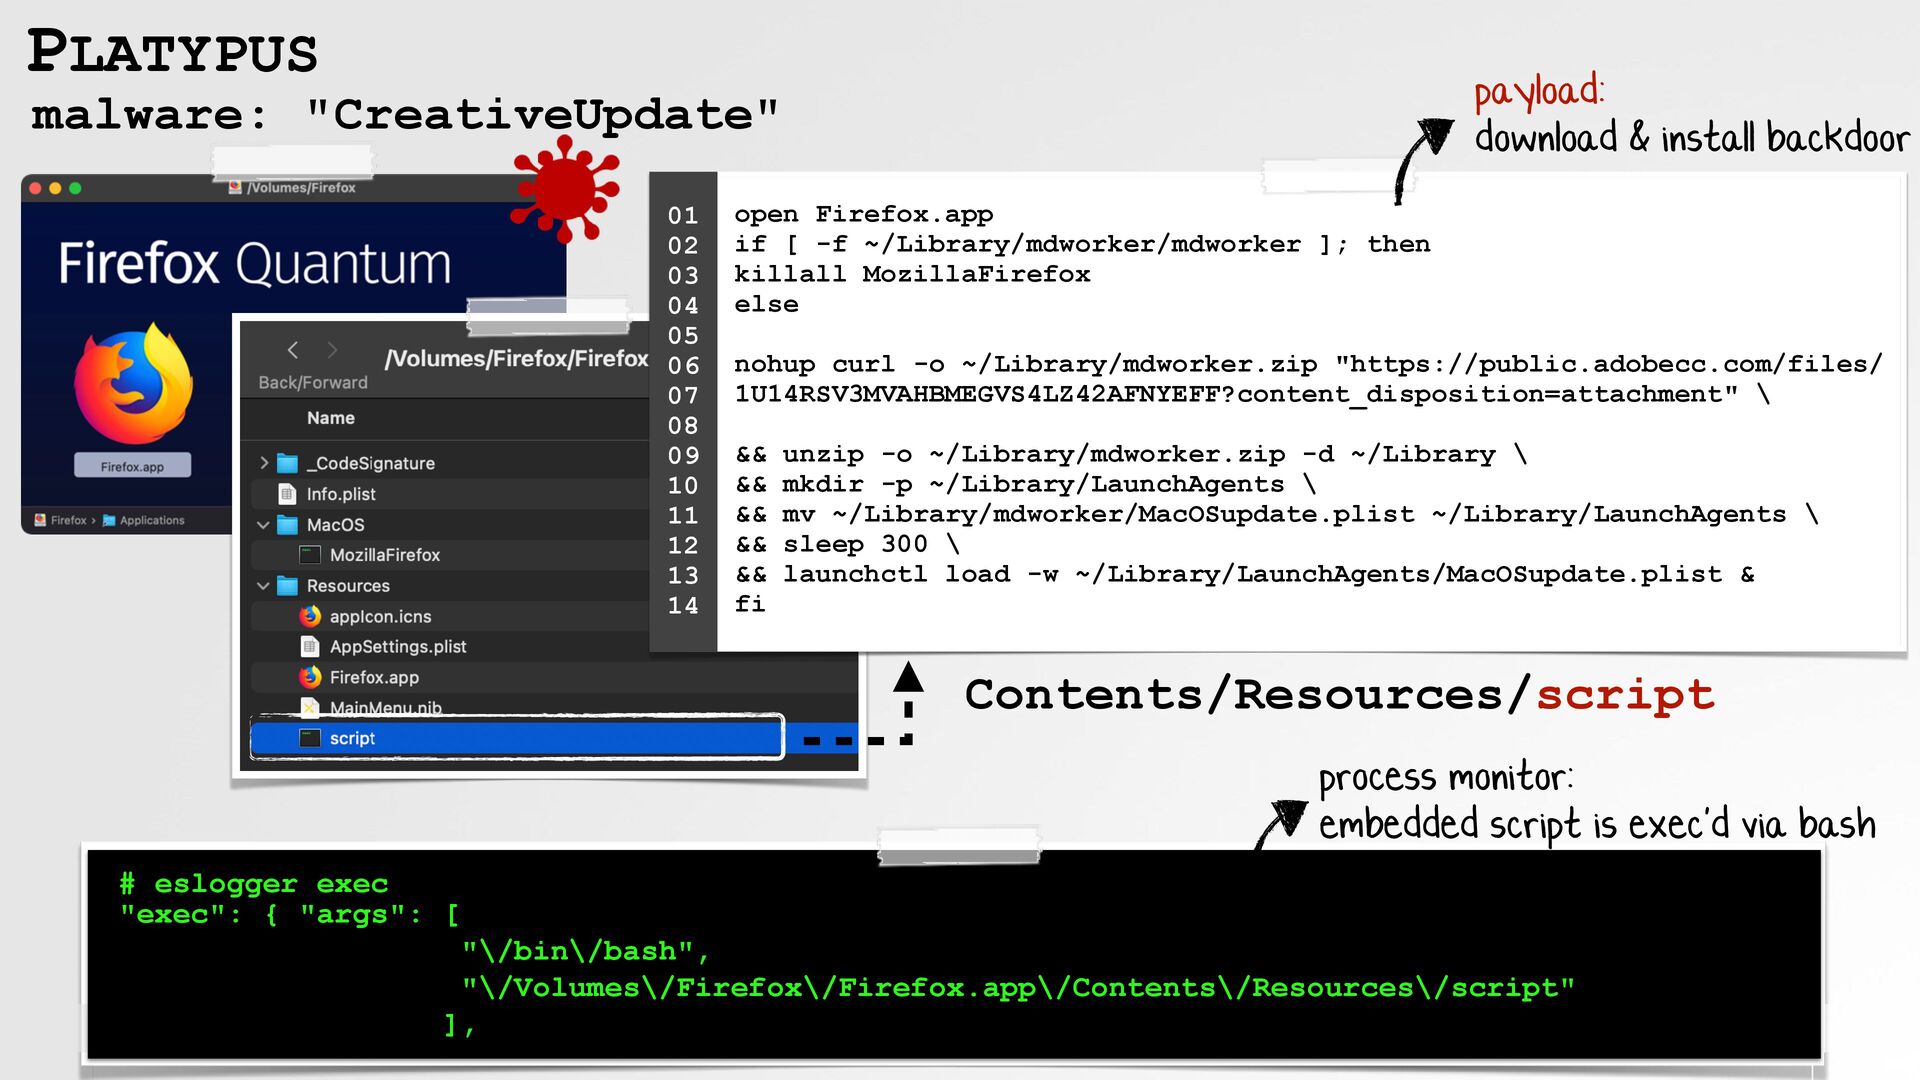1920x1080 pixels.
Task: Click the disk icon beside /Volumes/Firefox title
Action: pos(235,187)
